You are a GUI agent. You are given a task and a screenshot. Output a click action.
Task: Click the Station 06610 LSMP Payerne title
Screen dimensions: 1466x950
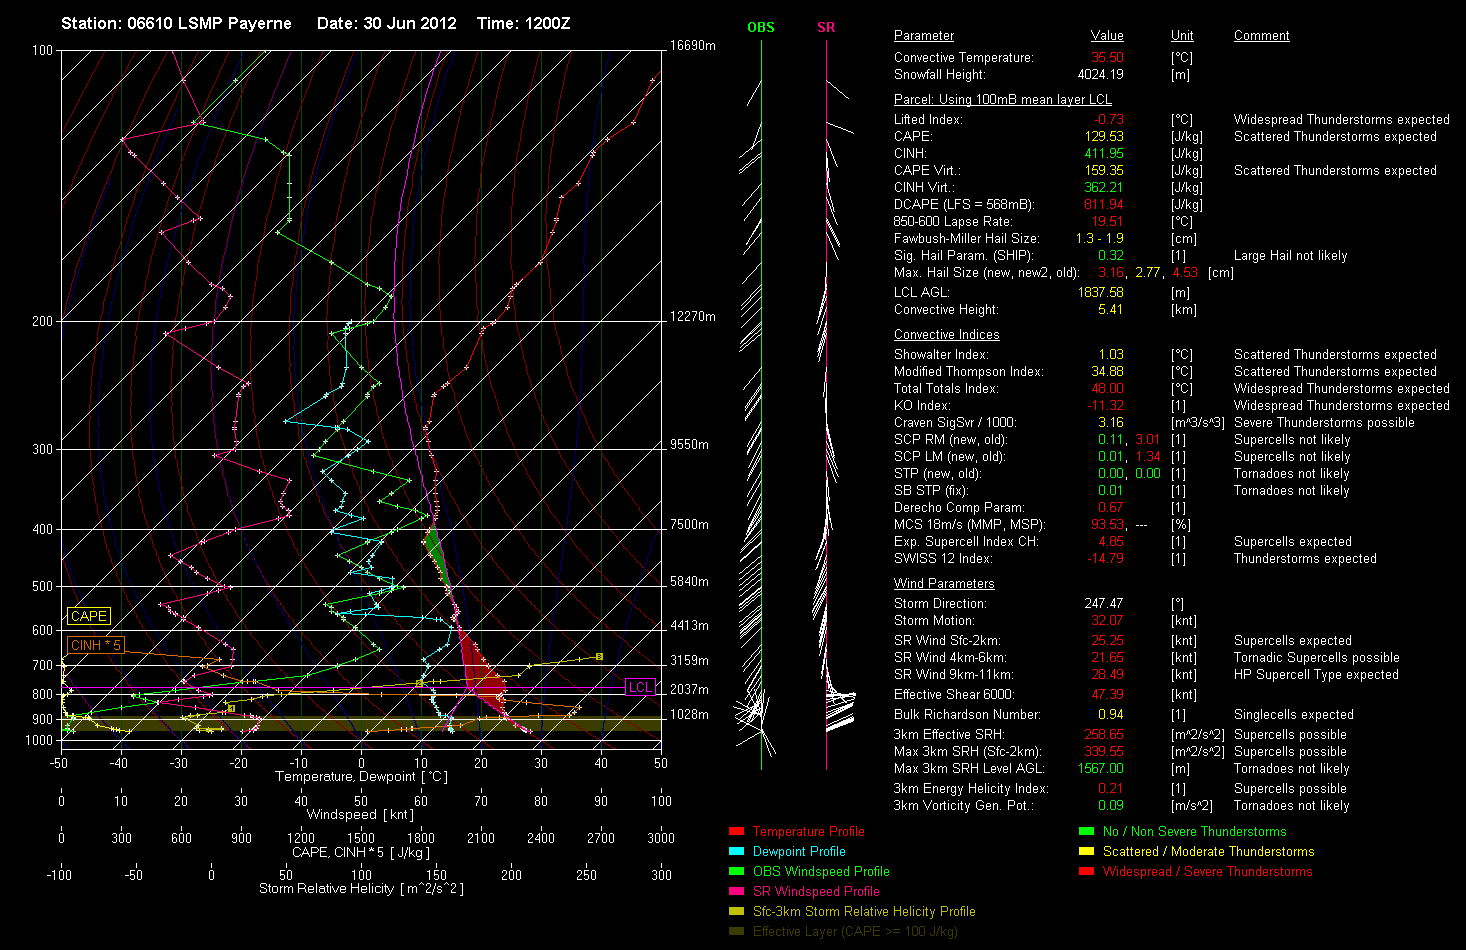click(x=176, y=23)
